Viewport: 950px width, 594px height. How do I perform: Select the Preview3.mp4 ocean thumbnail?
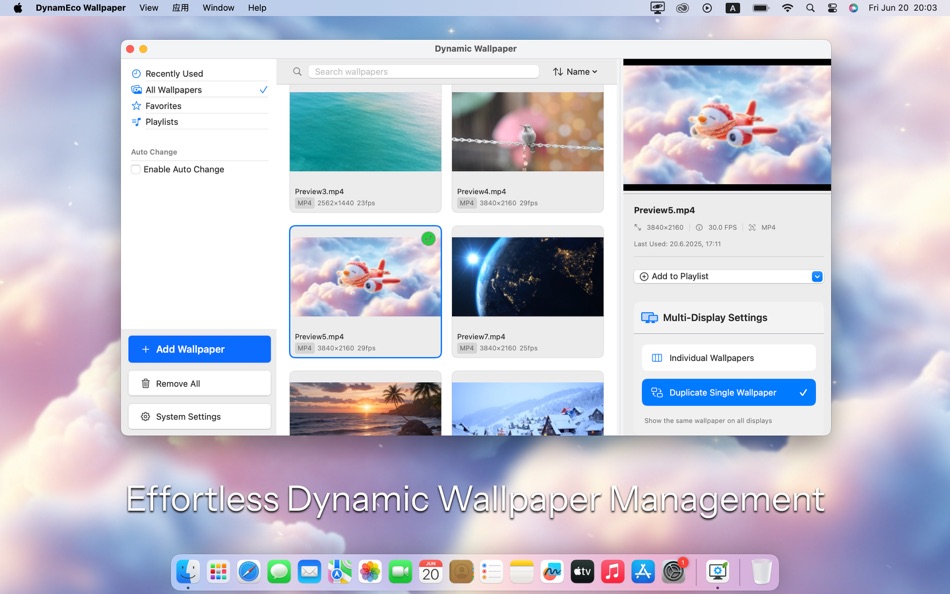click(365, 132)
